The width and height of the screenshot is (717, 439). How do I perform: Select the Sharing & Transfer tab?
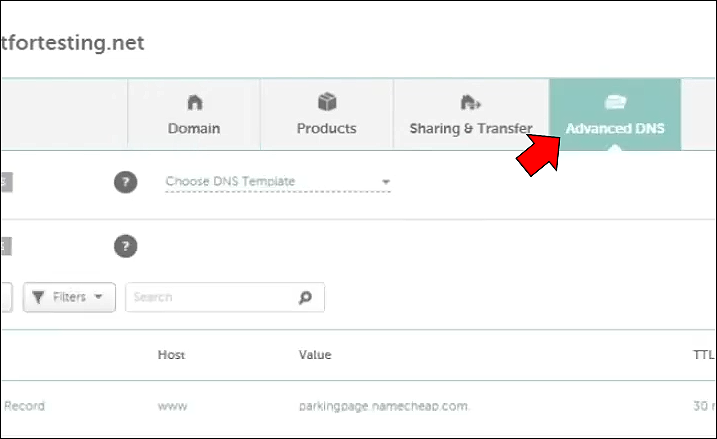[471, 128]
